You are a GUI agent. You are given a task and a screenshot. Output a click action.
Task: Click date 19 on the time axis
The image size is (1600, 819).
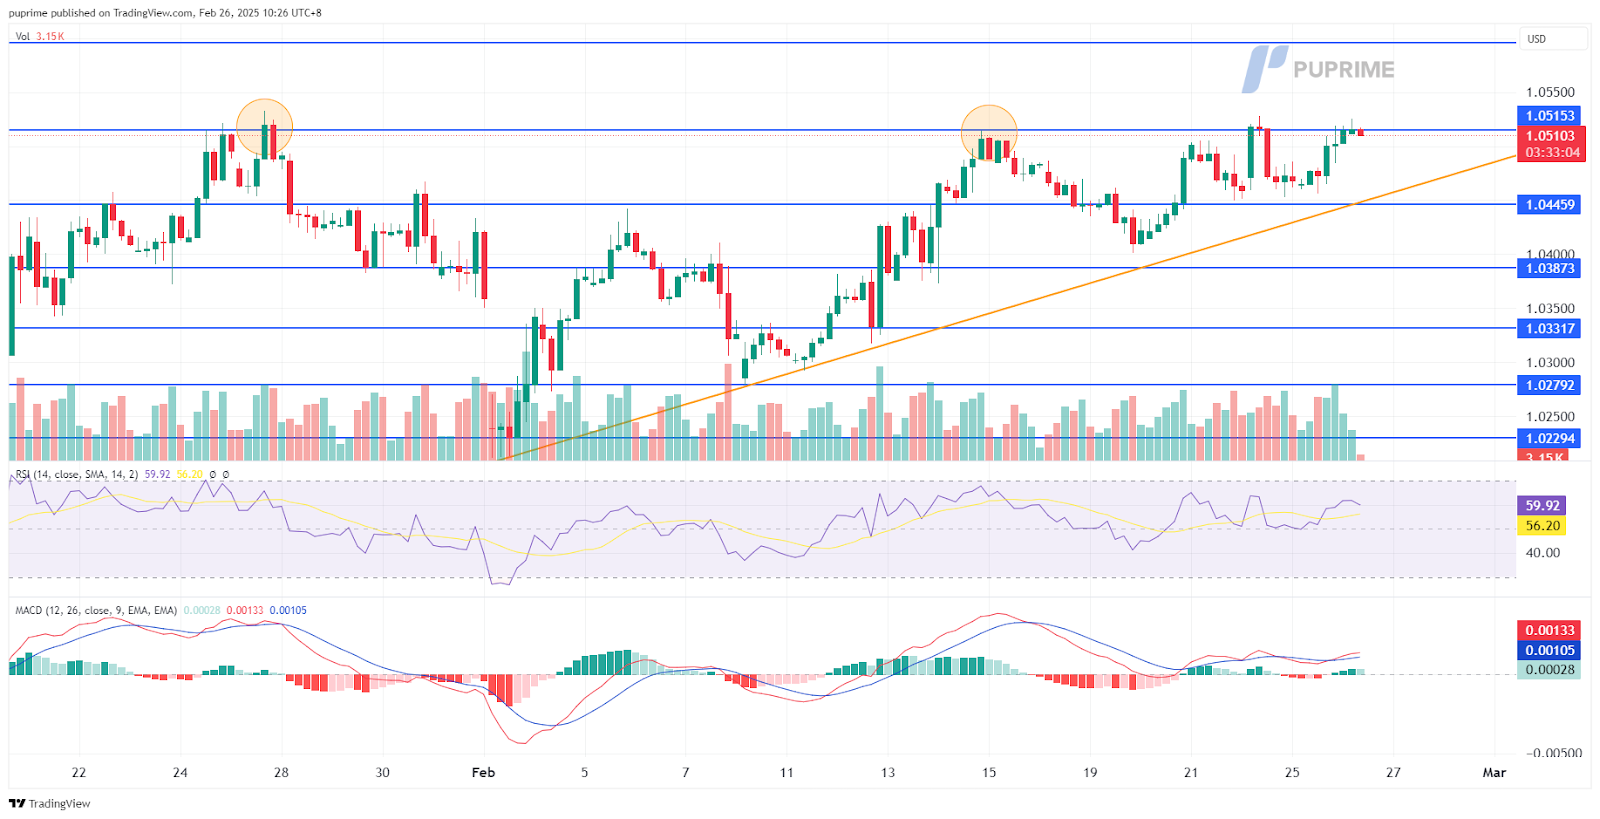[x=1090, y=773]
